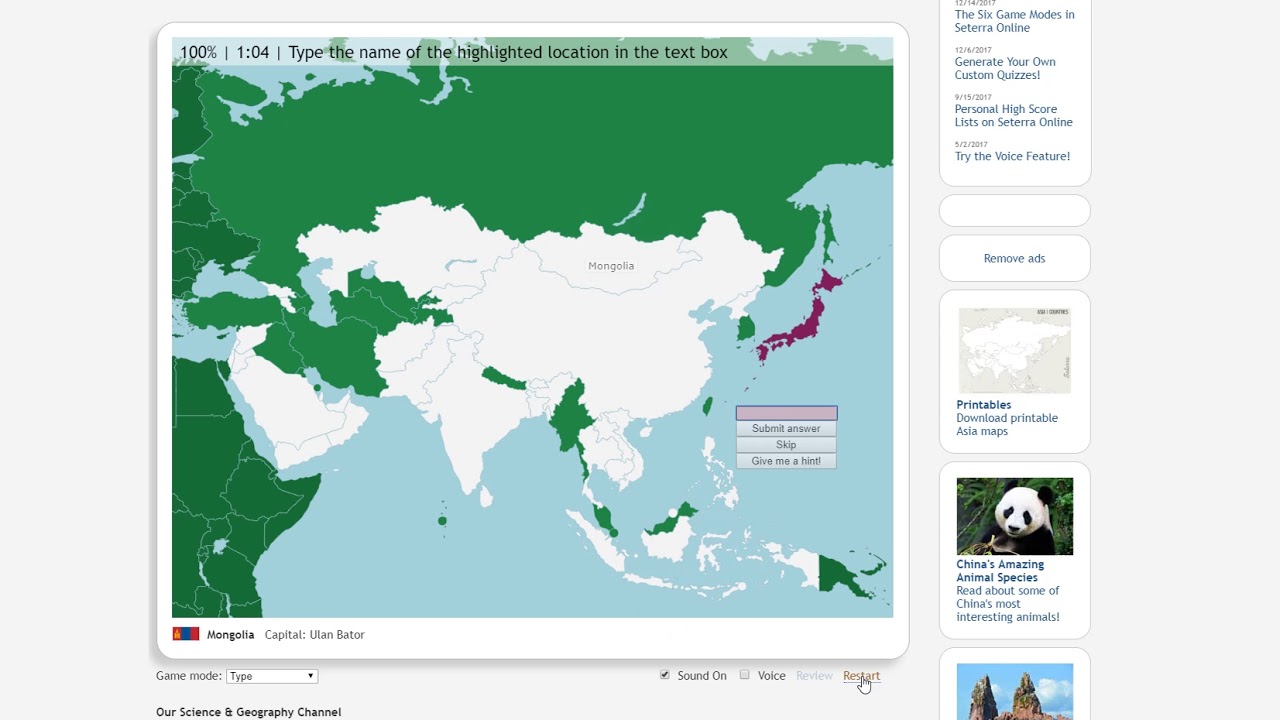Open Generate Your Own Custom Quizzes link
1280x720 pixels.
[x=1005, y=68]
